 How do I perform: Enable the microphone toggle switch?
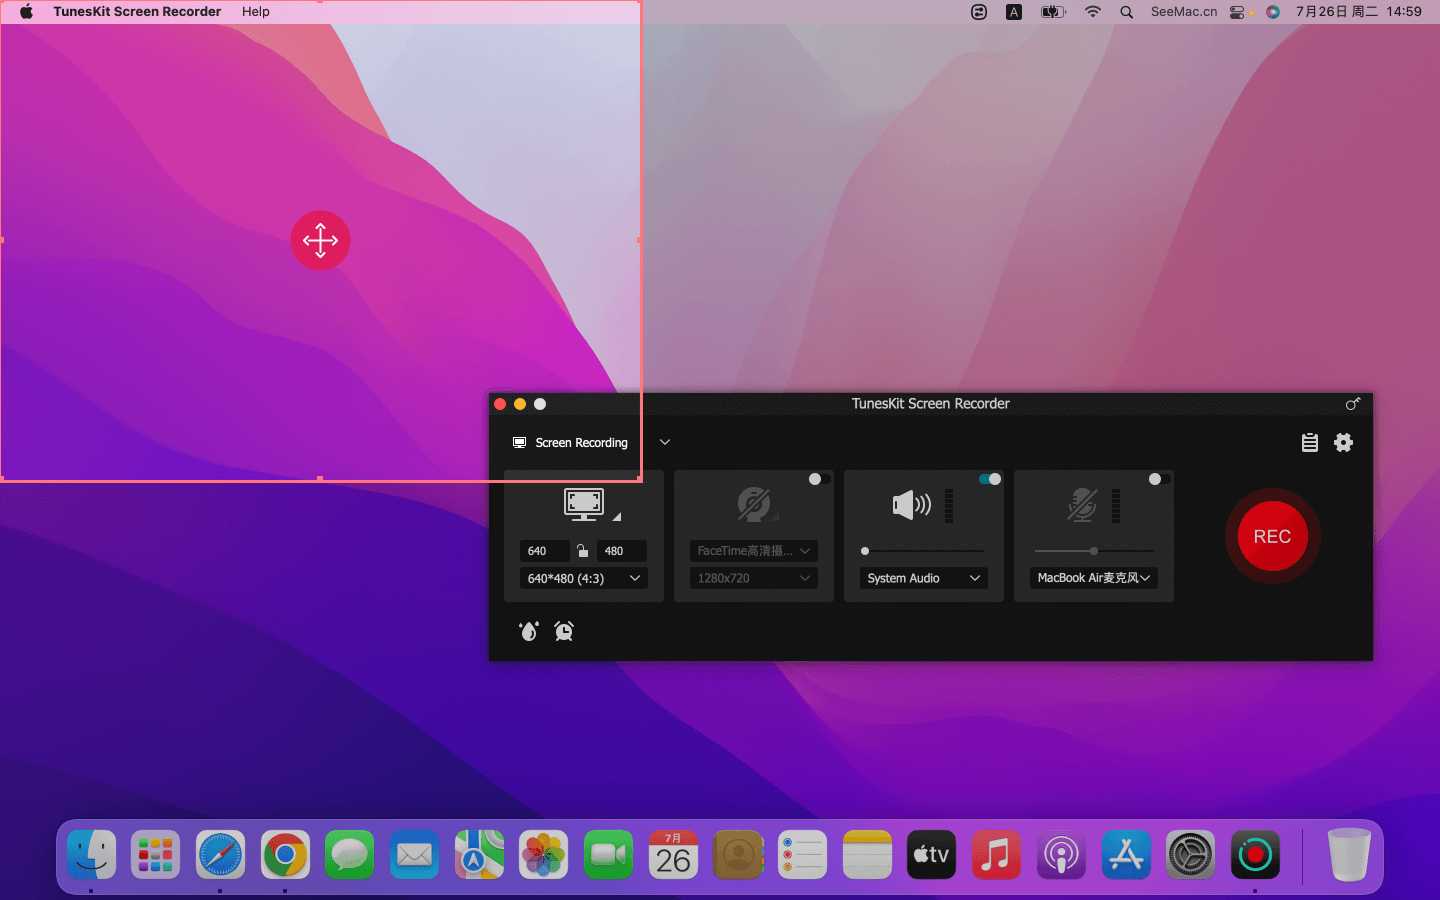tap(1159, 479)
